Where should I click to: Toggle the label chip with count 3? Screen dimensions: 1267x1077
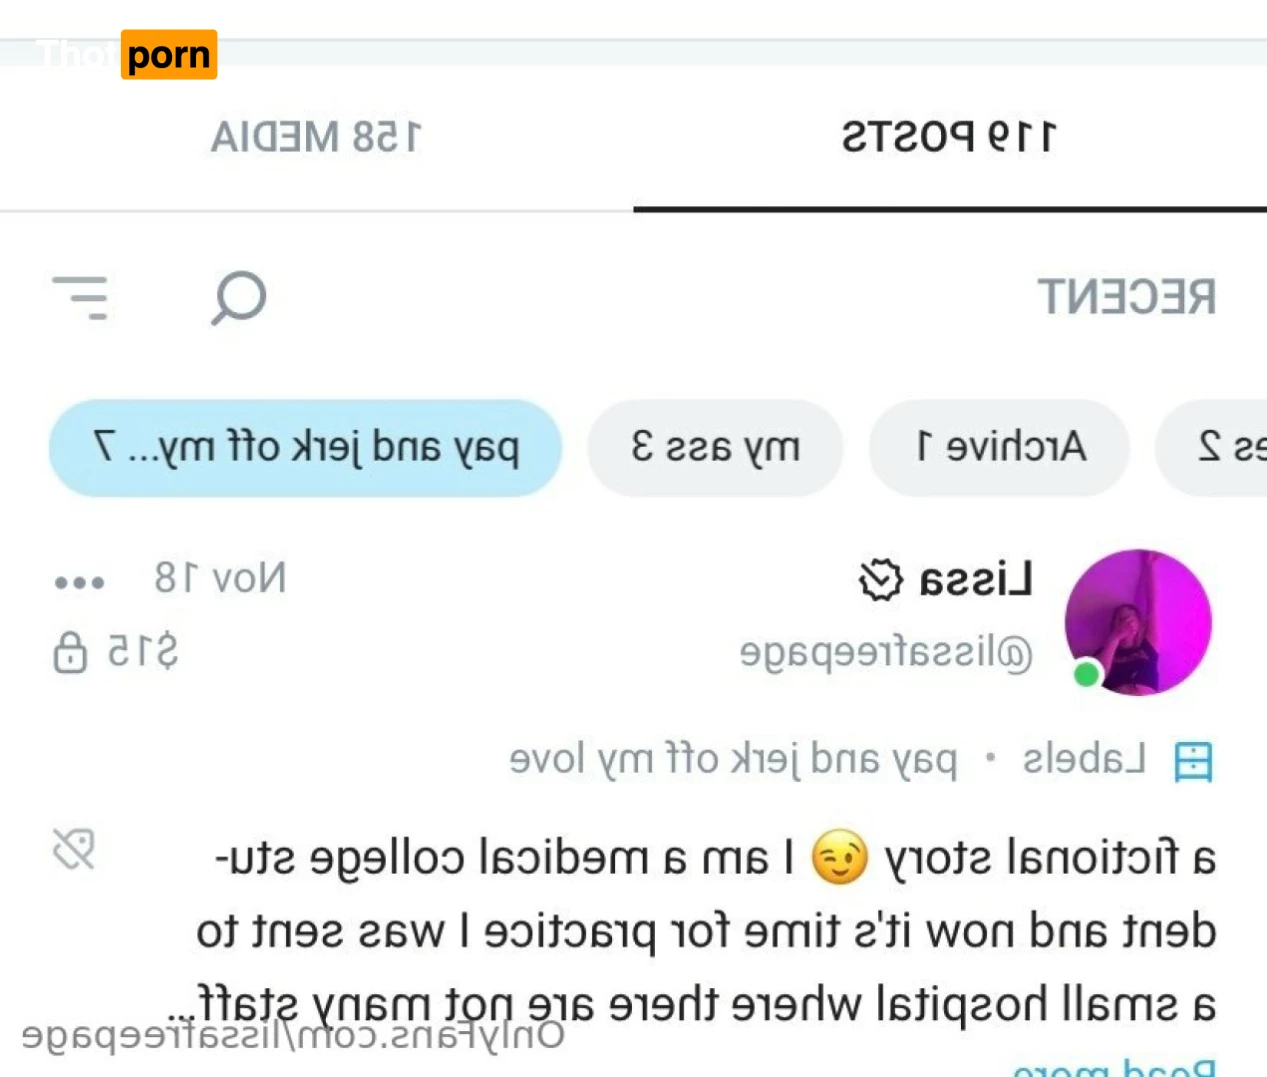715,448
